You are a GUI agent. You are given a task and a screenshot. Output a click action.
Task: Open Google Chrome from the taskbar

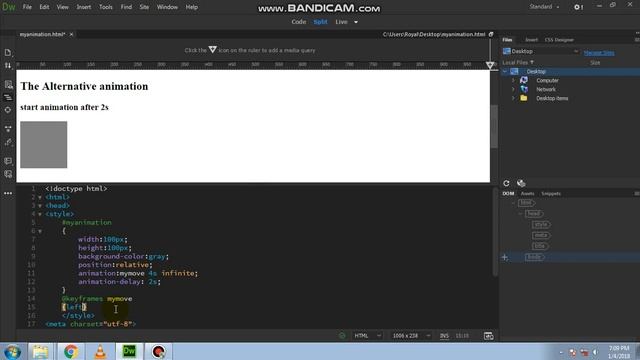[71, 351]
